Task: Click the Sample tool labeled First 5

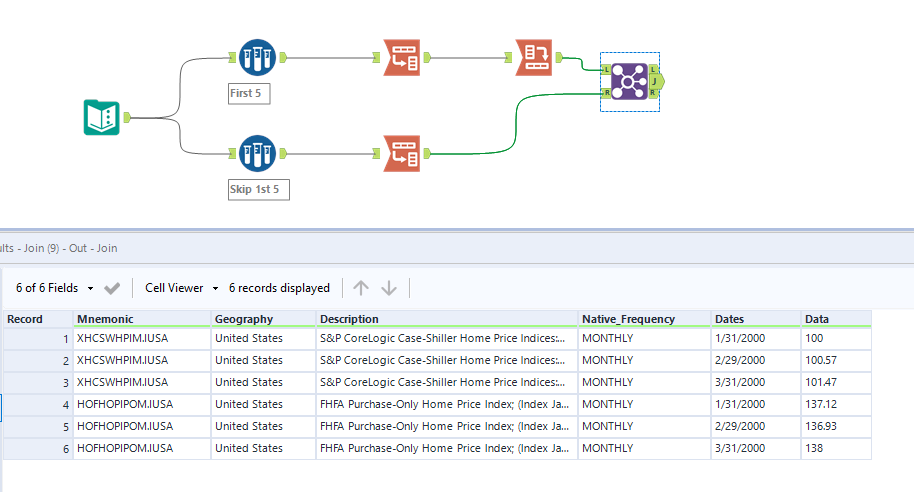Action: [x=257, y=58]
